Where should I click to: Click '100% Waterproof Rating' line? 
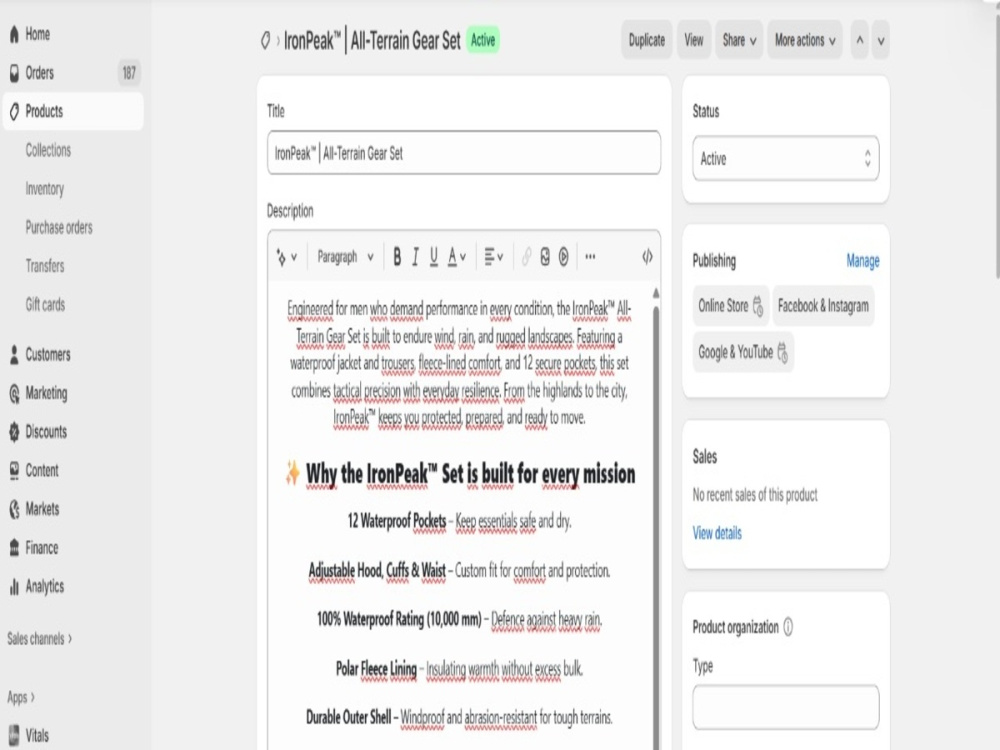pos(459,620)
